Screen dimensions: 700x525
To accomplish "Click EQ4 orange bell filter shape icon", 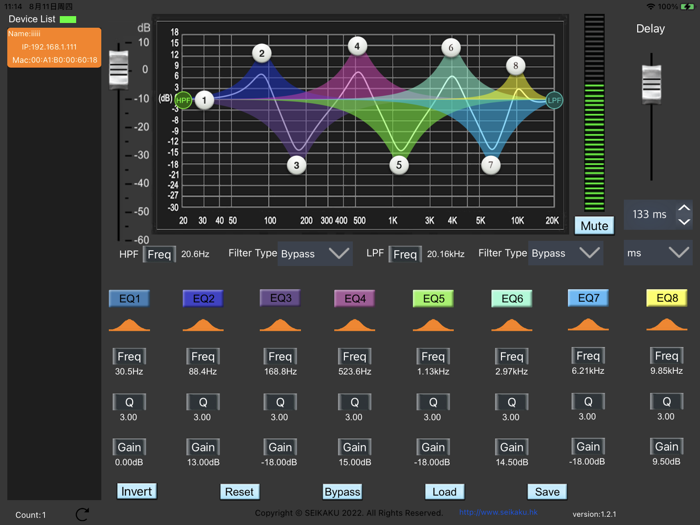I will (x=354, y=325).
